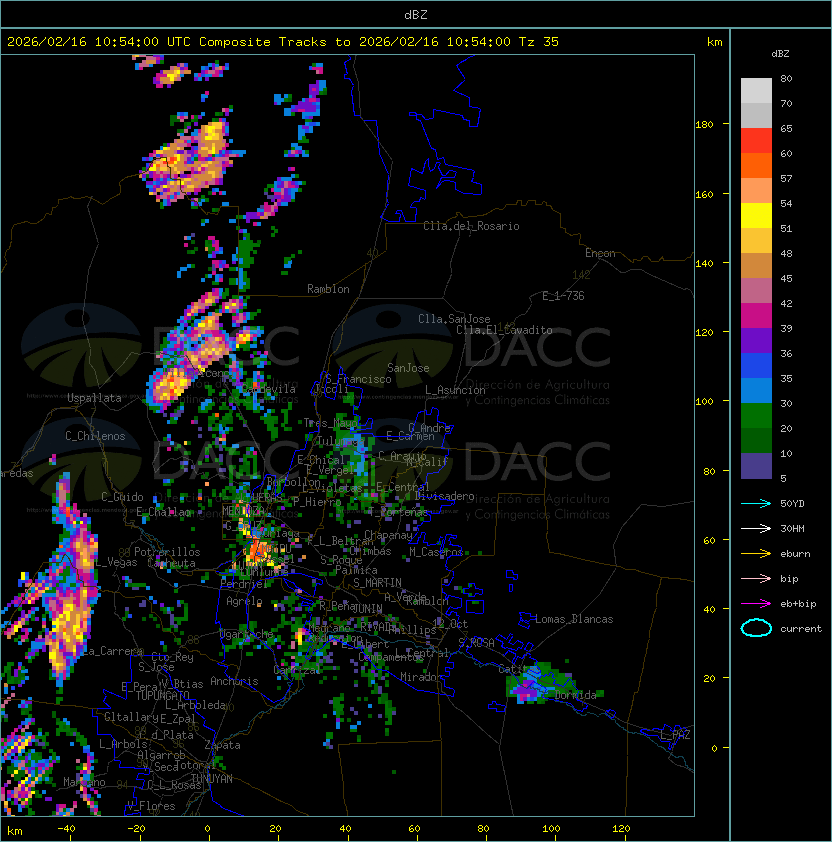Screen dimensions: 832x842
Task: Click the 'Uspallata' map label
Action: pos(94,398)
